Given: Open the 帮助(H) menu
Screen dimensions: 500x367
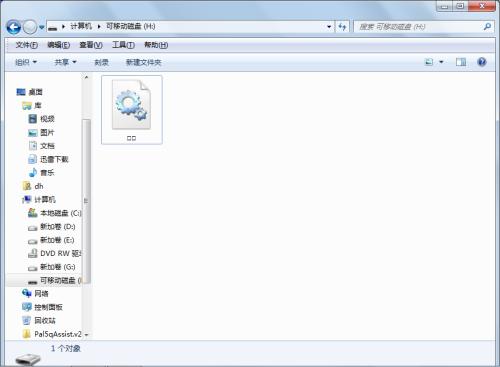Looking at the screenshot, I should [156, 45].
